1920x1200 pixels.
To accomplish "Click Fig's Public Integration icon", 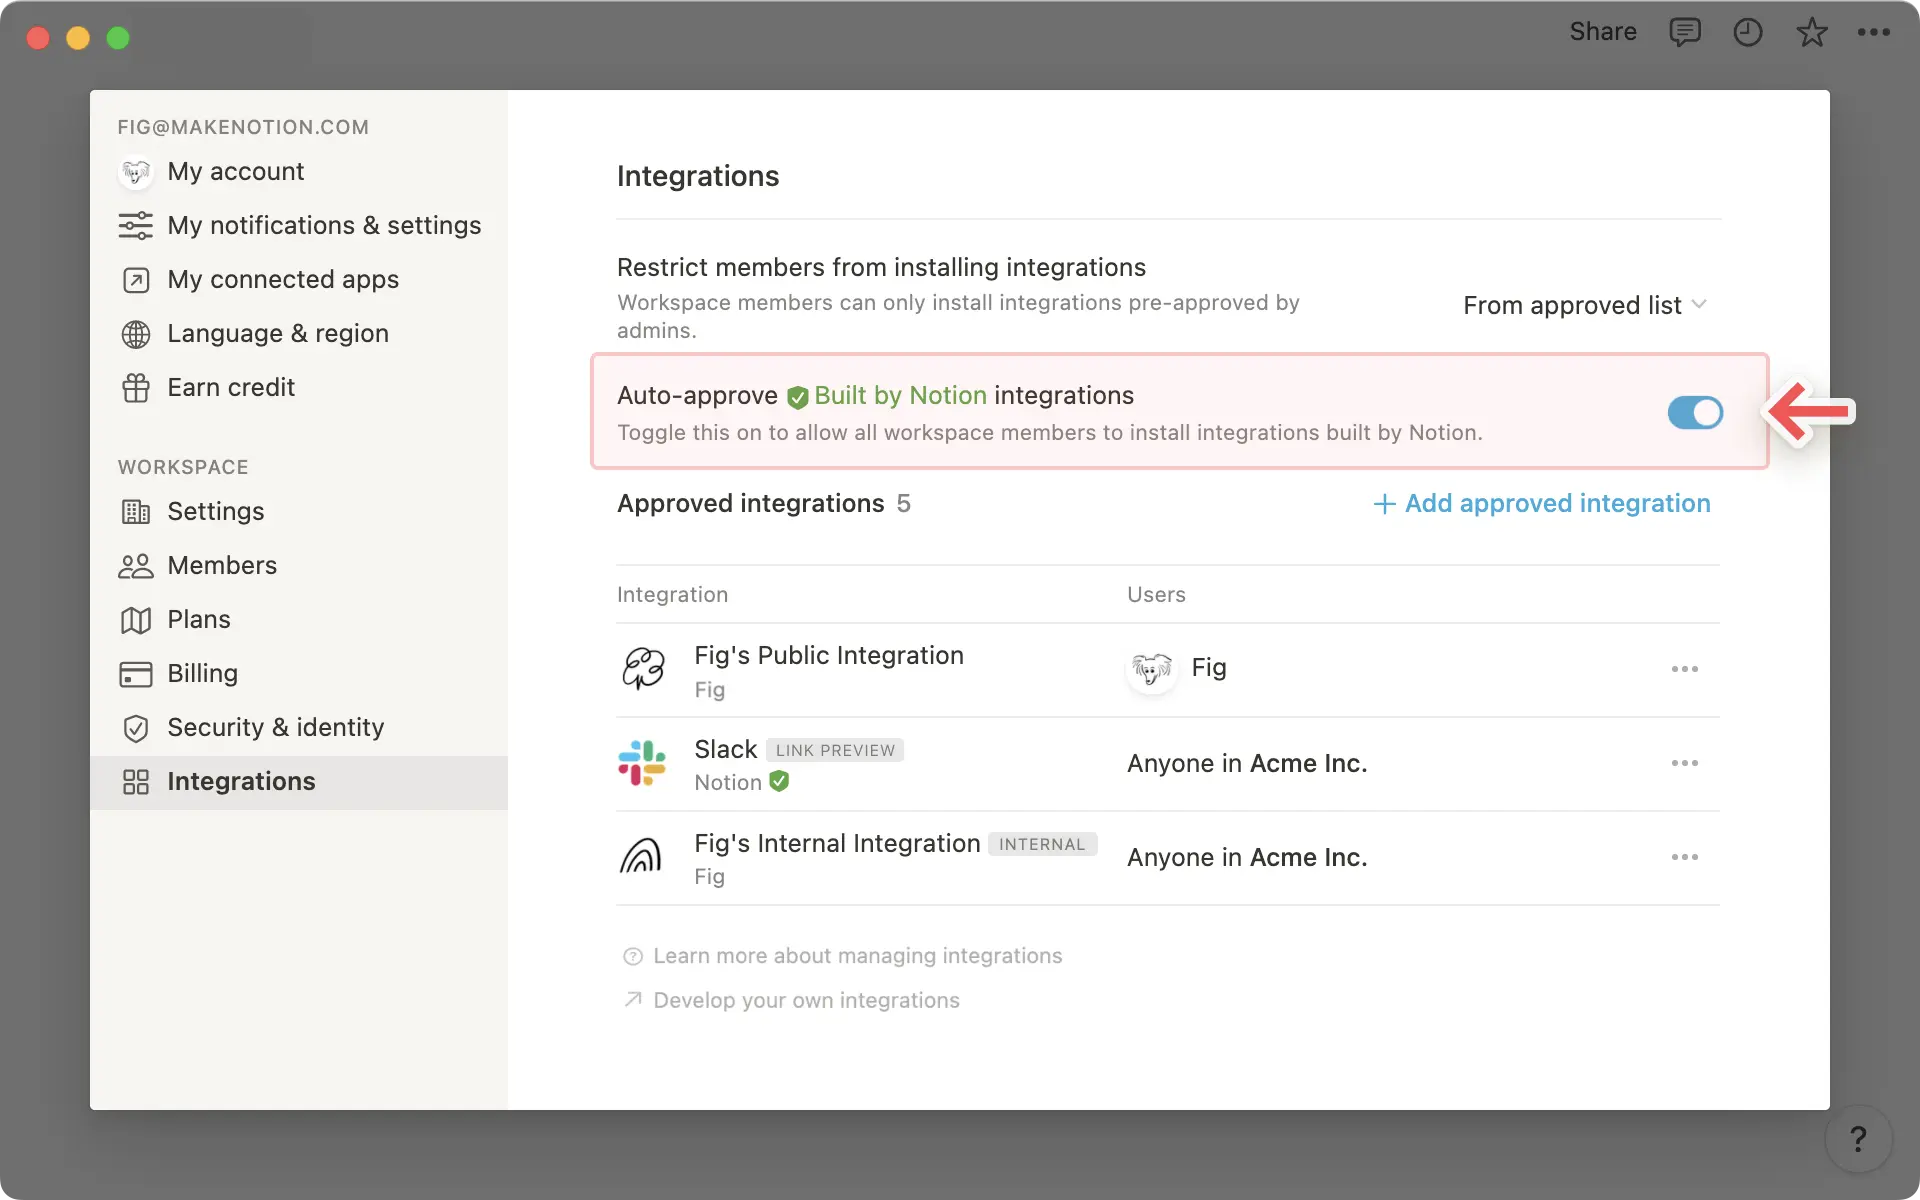I will [643, 668].
